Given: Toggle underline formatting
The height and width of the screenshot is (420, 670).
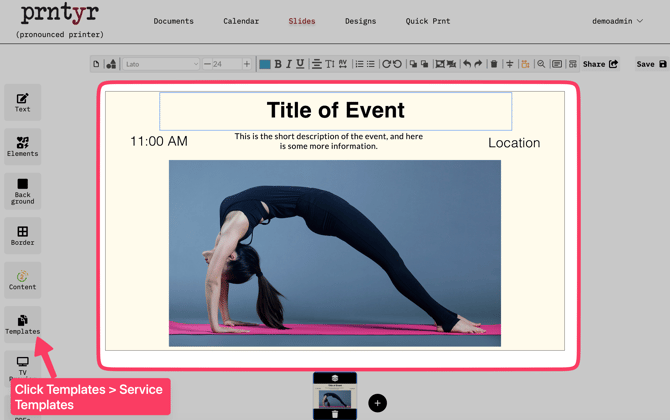Looking at the screenshot, I should [x=300, y=64].
